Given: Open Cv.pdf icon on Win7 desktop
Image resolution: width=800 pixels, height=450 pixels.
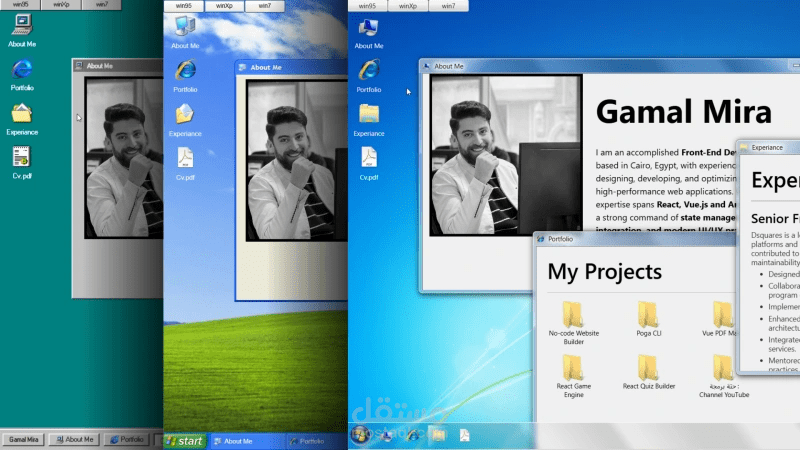Looking at the screenshot, I should click(369, 164).
